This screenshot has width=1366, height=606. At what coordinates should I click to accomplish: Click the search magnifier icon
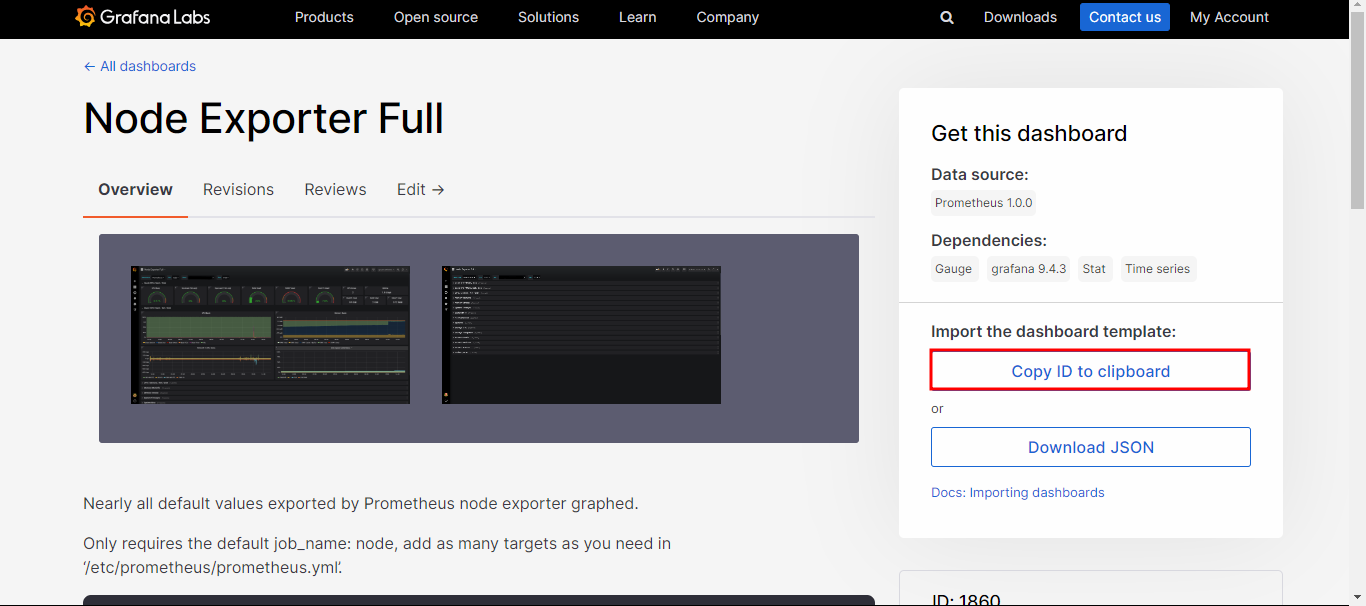pyautogui.click(x=947, y=17)
